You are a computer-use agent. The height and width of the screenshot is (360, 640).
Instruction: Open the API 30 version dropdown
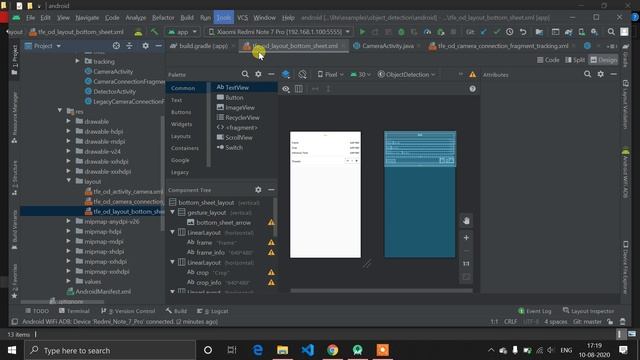[x=360, y=74]
